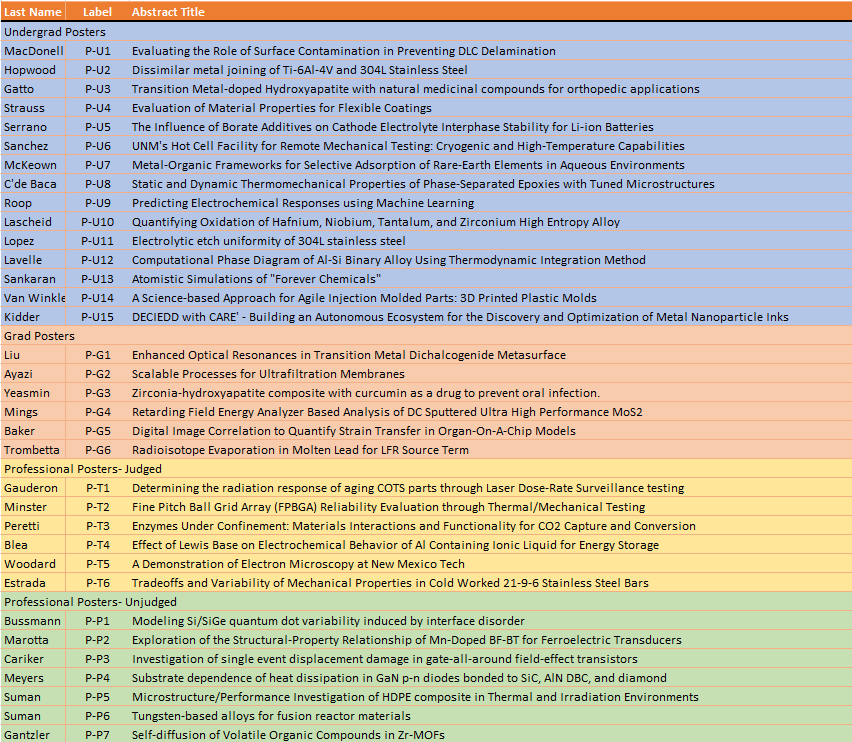Select Predicting Electrochemical Responses title

[x=303, y=203]
